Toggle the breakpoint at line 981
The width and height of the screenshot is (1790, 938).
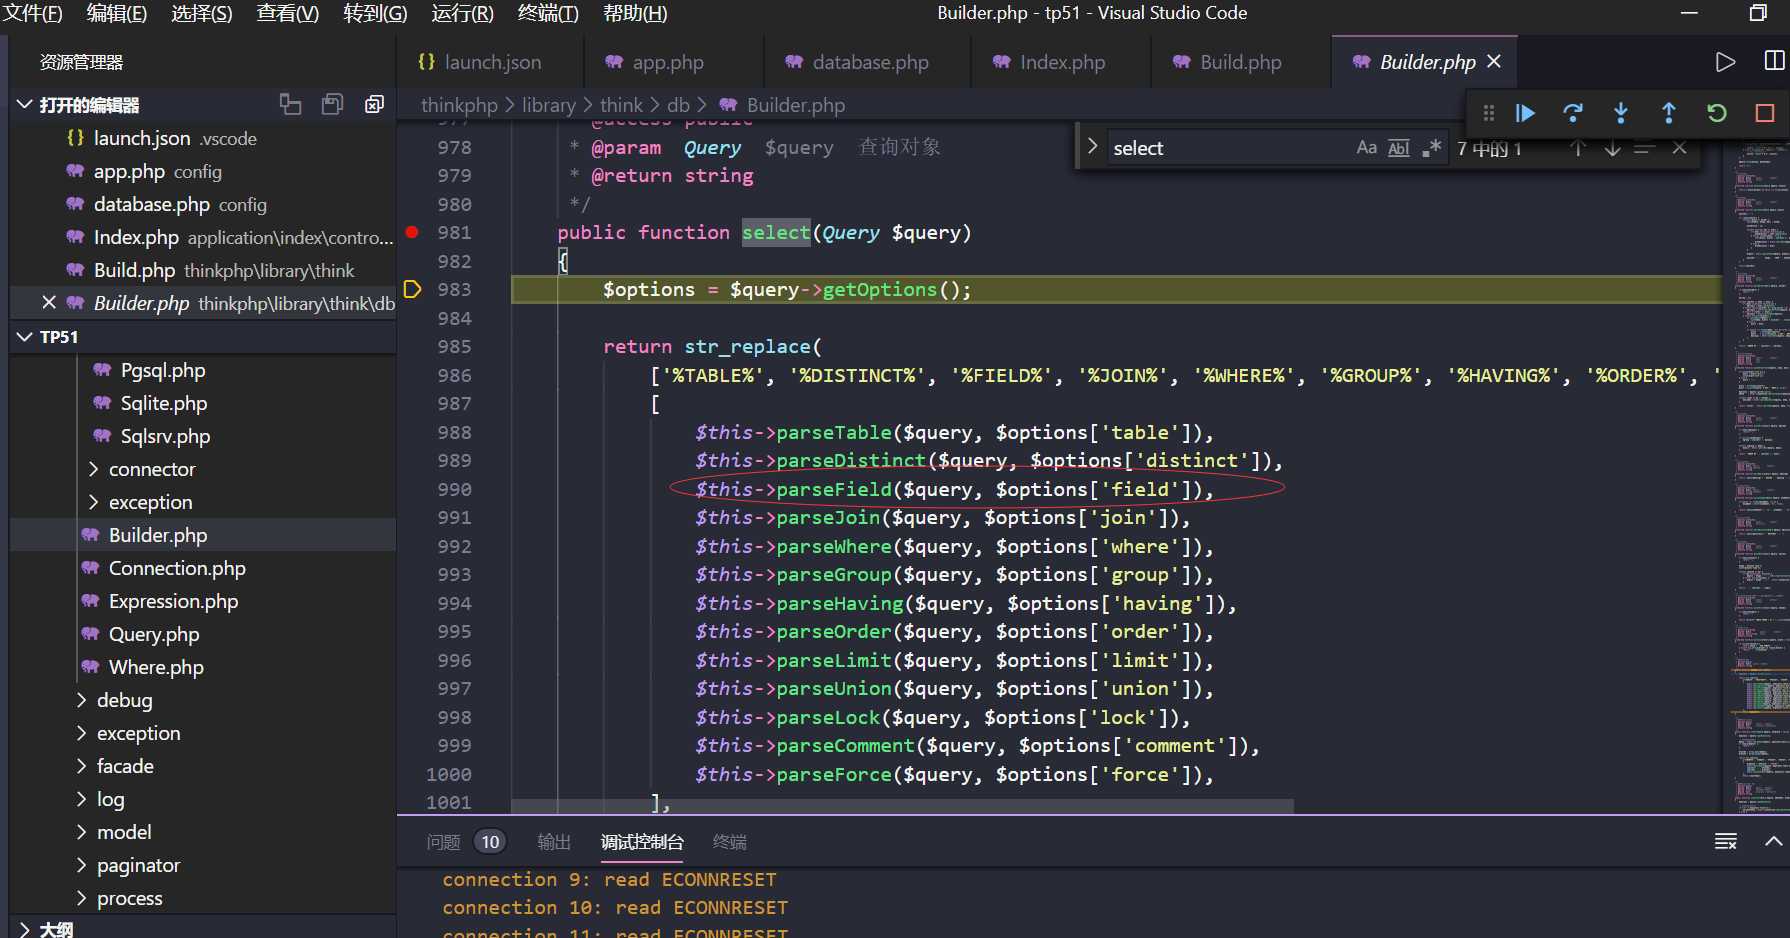tap(412, 232)
